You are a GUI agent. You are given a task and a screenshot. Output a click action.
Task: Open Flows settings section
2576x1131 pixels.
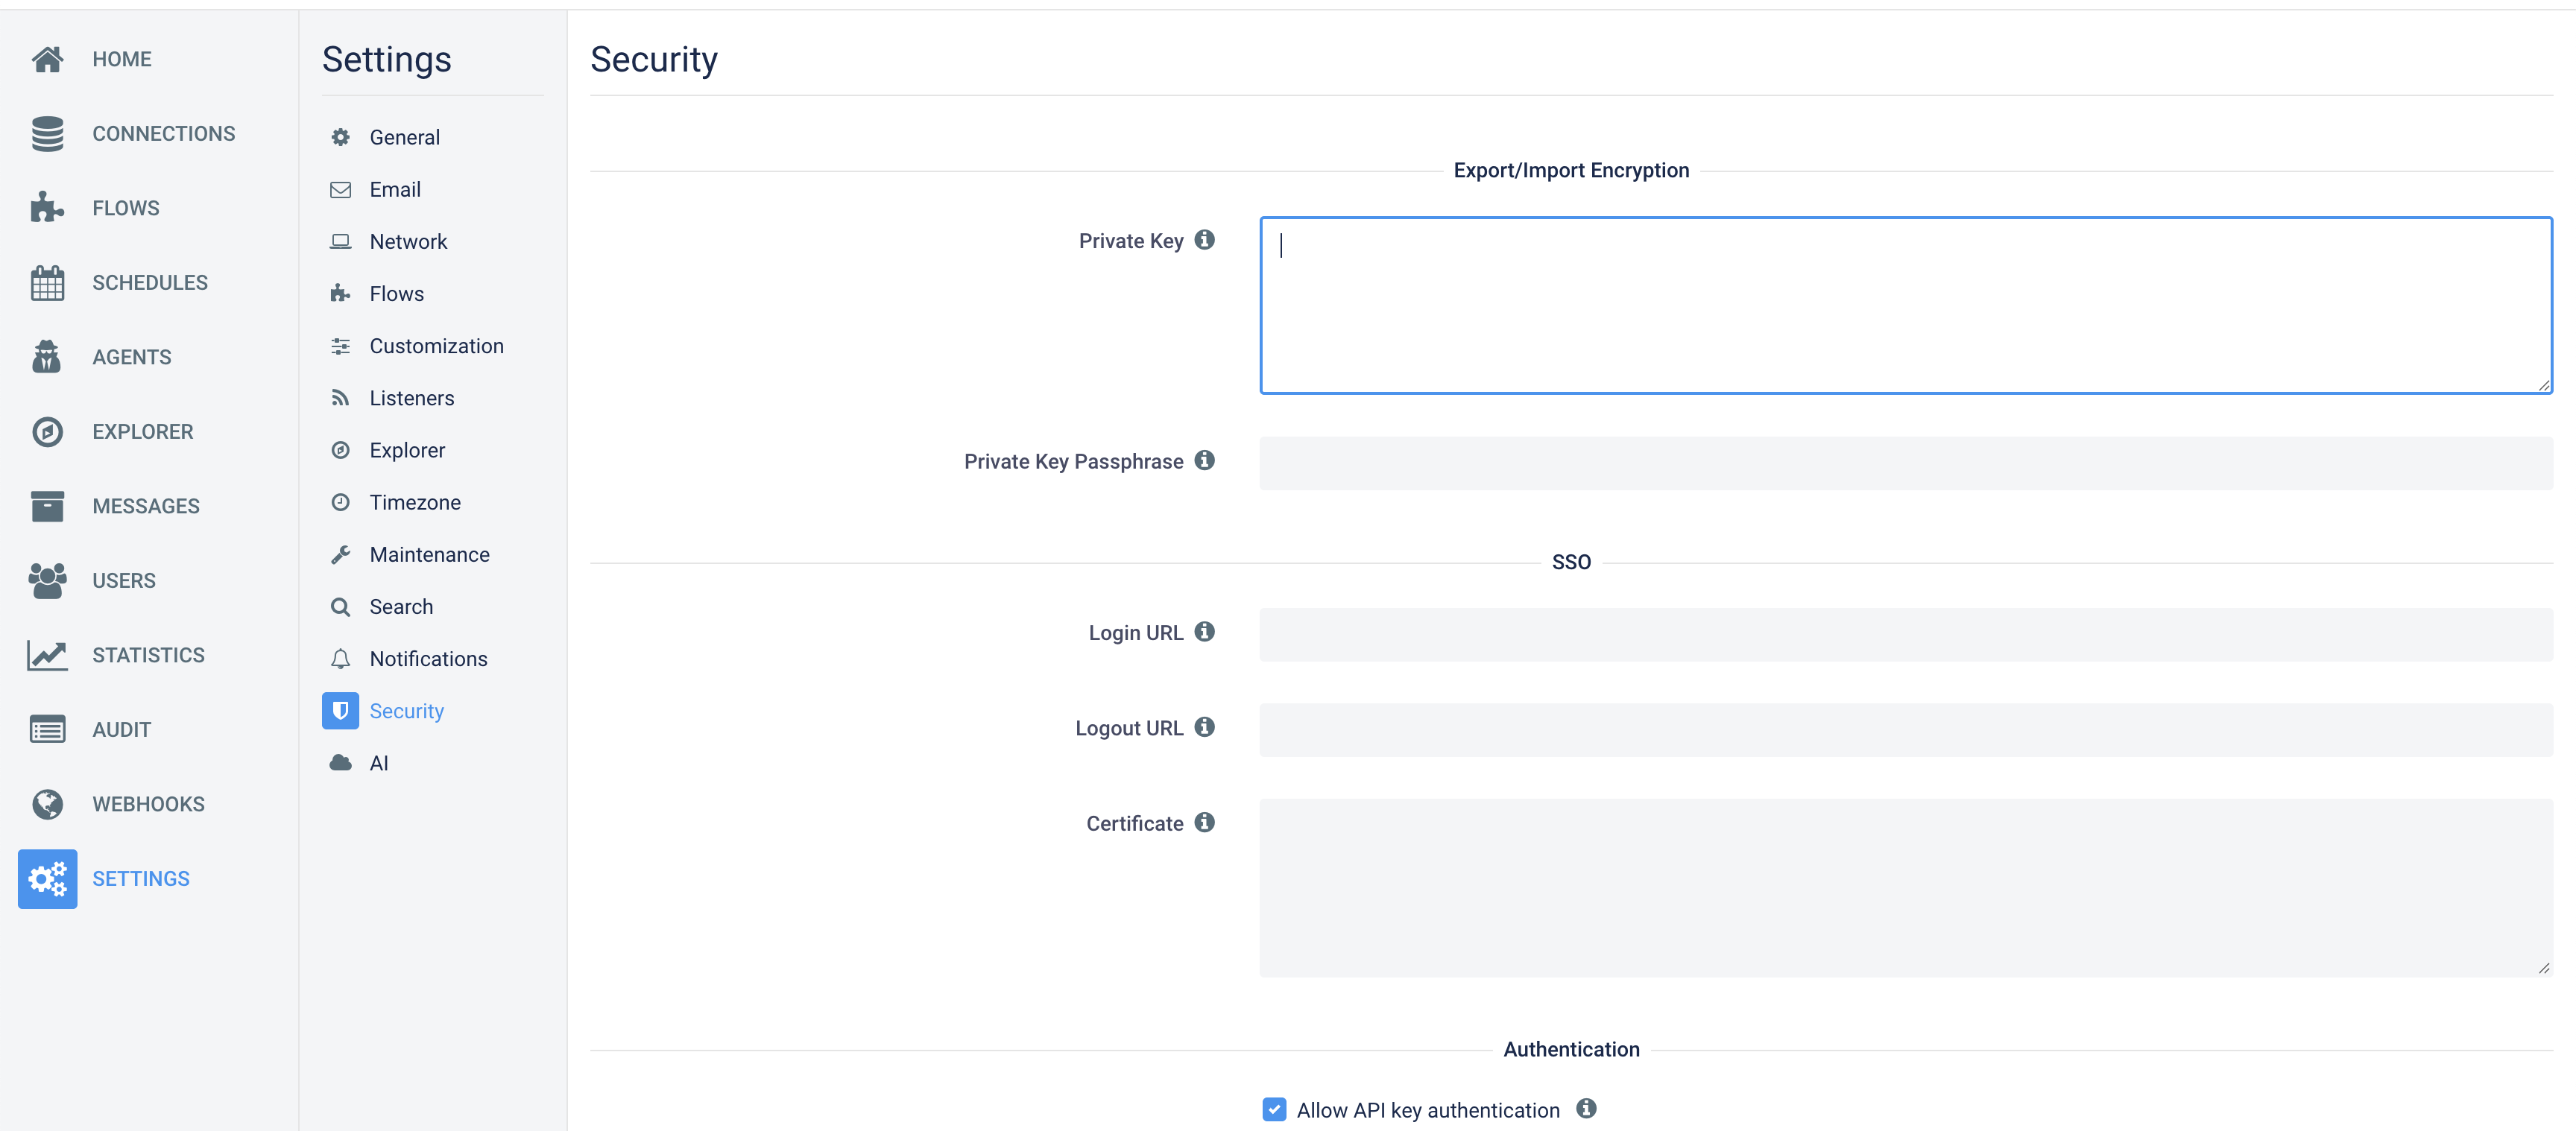tap(397, 294)
